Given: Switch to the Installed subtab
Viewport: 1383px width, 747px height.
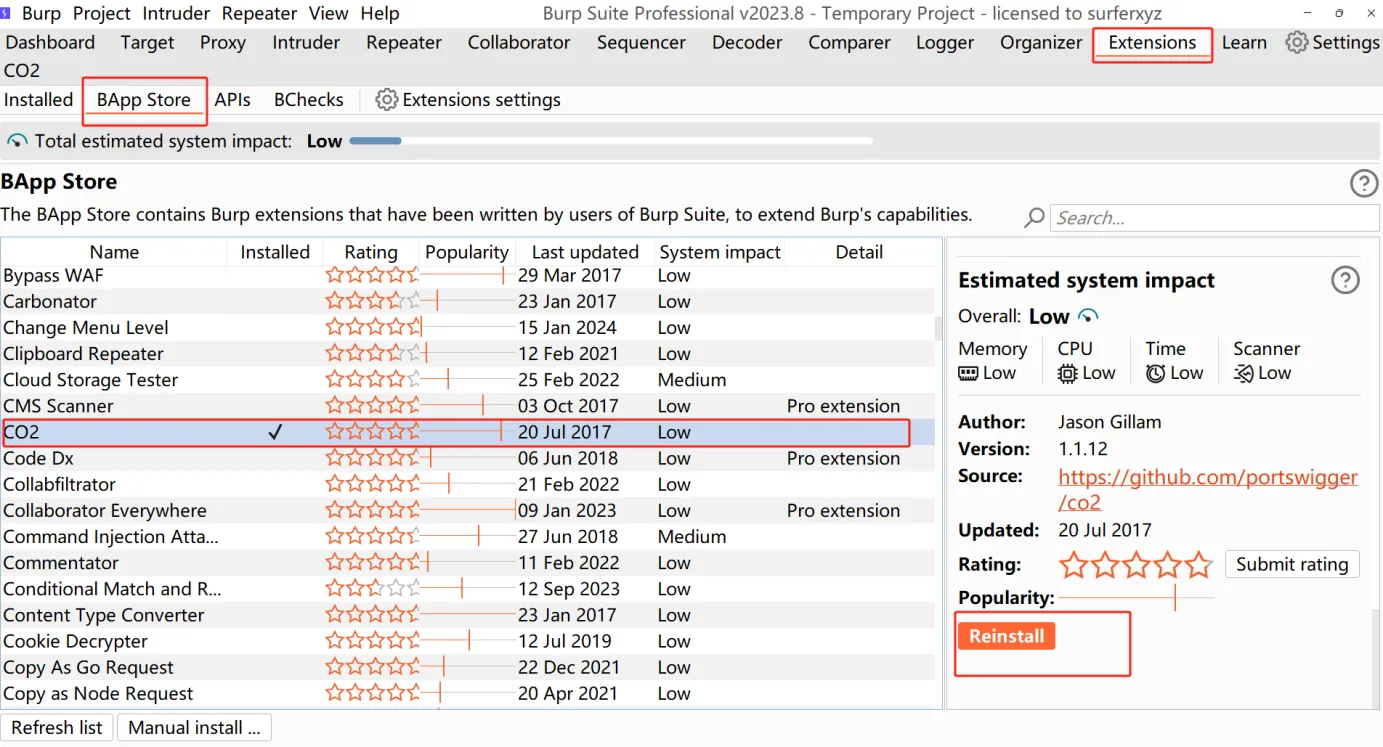Looking at the screenshot, I should point(38,100).
